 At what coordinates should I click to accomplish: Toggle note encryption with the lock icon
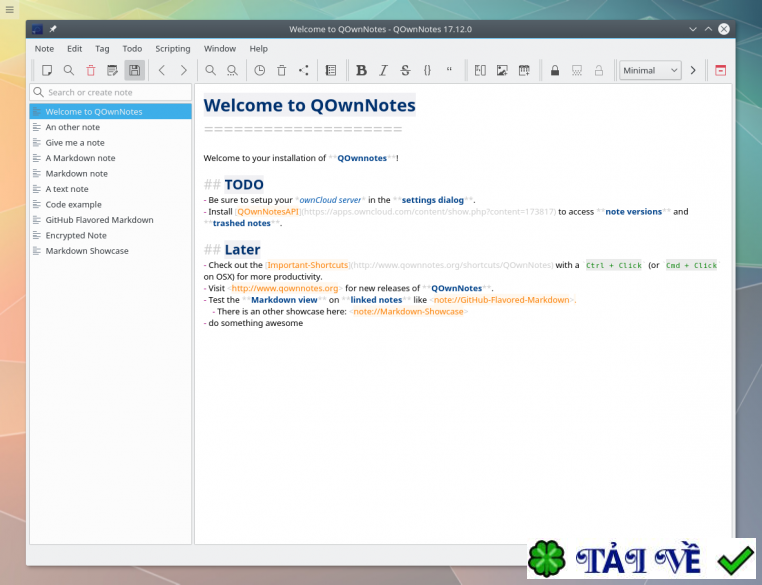(x=554, y=71)
